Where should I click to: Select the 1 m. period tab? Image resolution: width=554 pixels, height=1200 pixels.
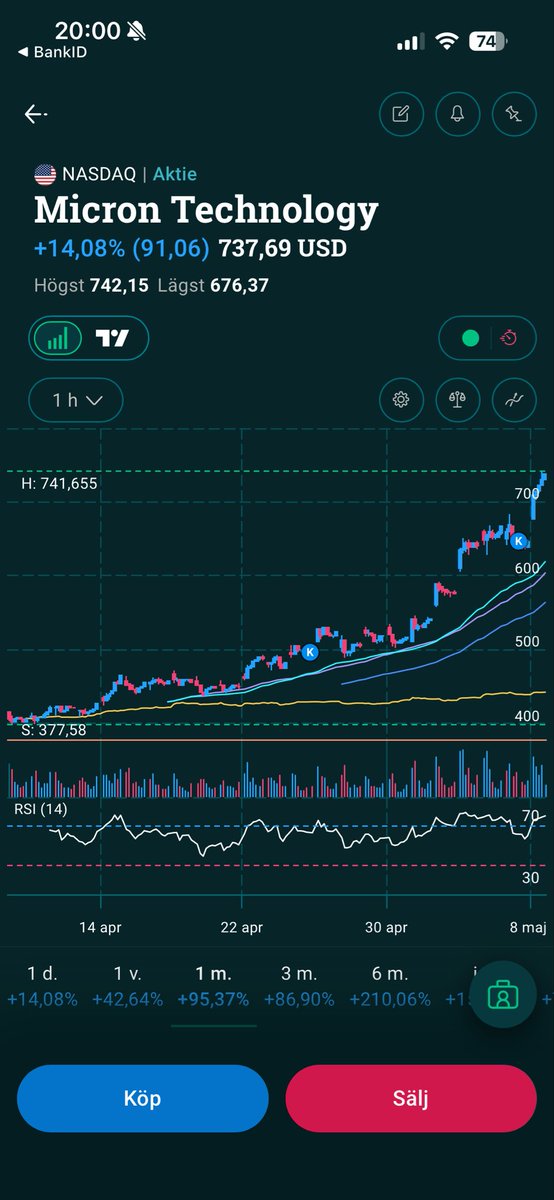213,985
